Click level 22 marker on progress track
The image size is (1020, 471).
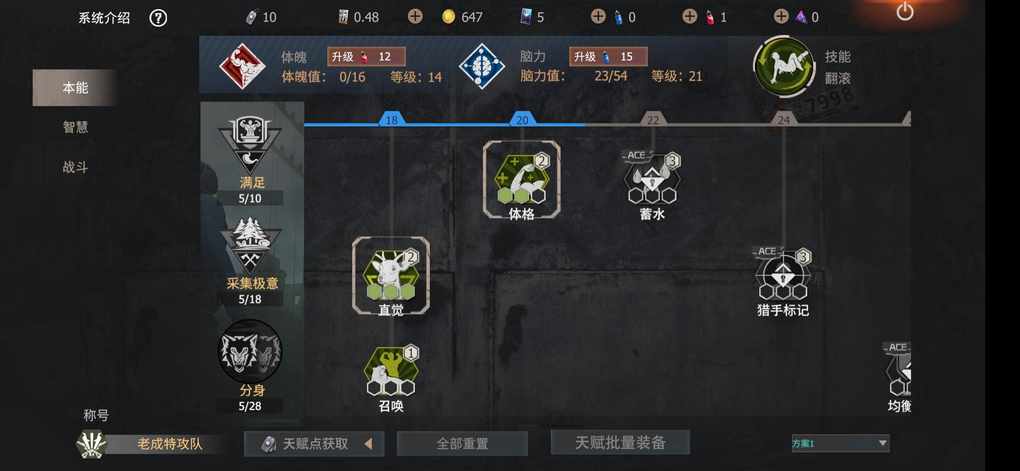point(652,120)
